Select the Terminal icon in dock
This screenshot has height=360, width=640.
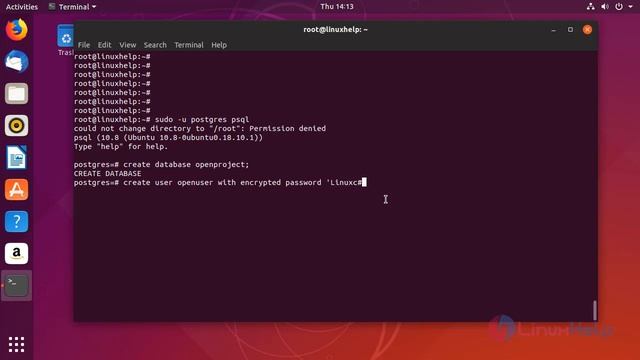coord(16,285)
